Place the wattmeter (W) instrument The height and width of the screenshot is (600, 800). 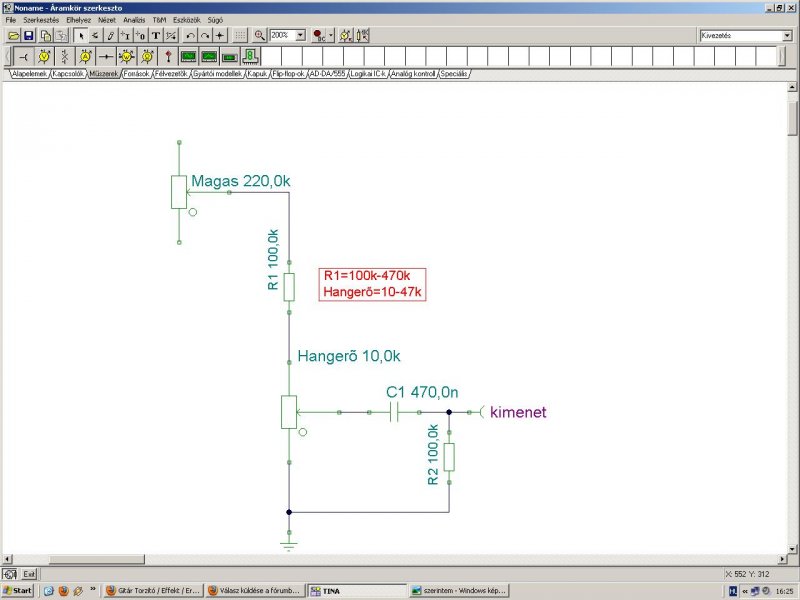[x=127, y=56]
